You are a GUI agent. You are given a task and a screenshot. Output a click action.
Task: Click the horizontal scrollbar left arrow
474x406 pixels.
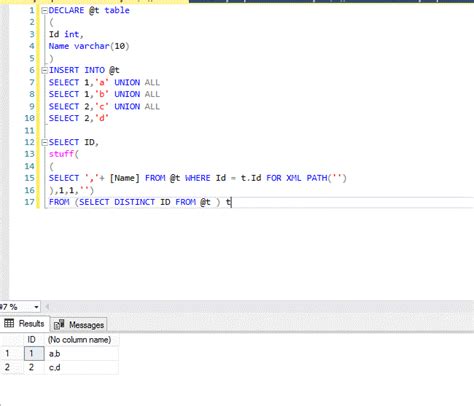[x=47, y=307]
